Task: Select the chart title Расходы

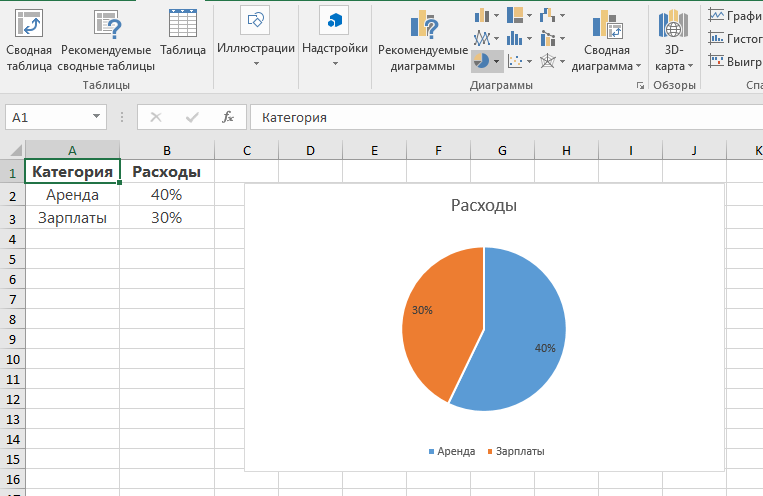Action: [x=484, y=205]
